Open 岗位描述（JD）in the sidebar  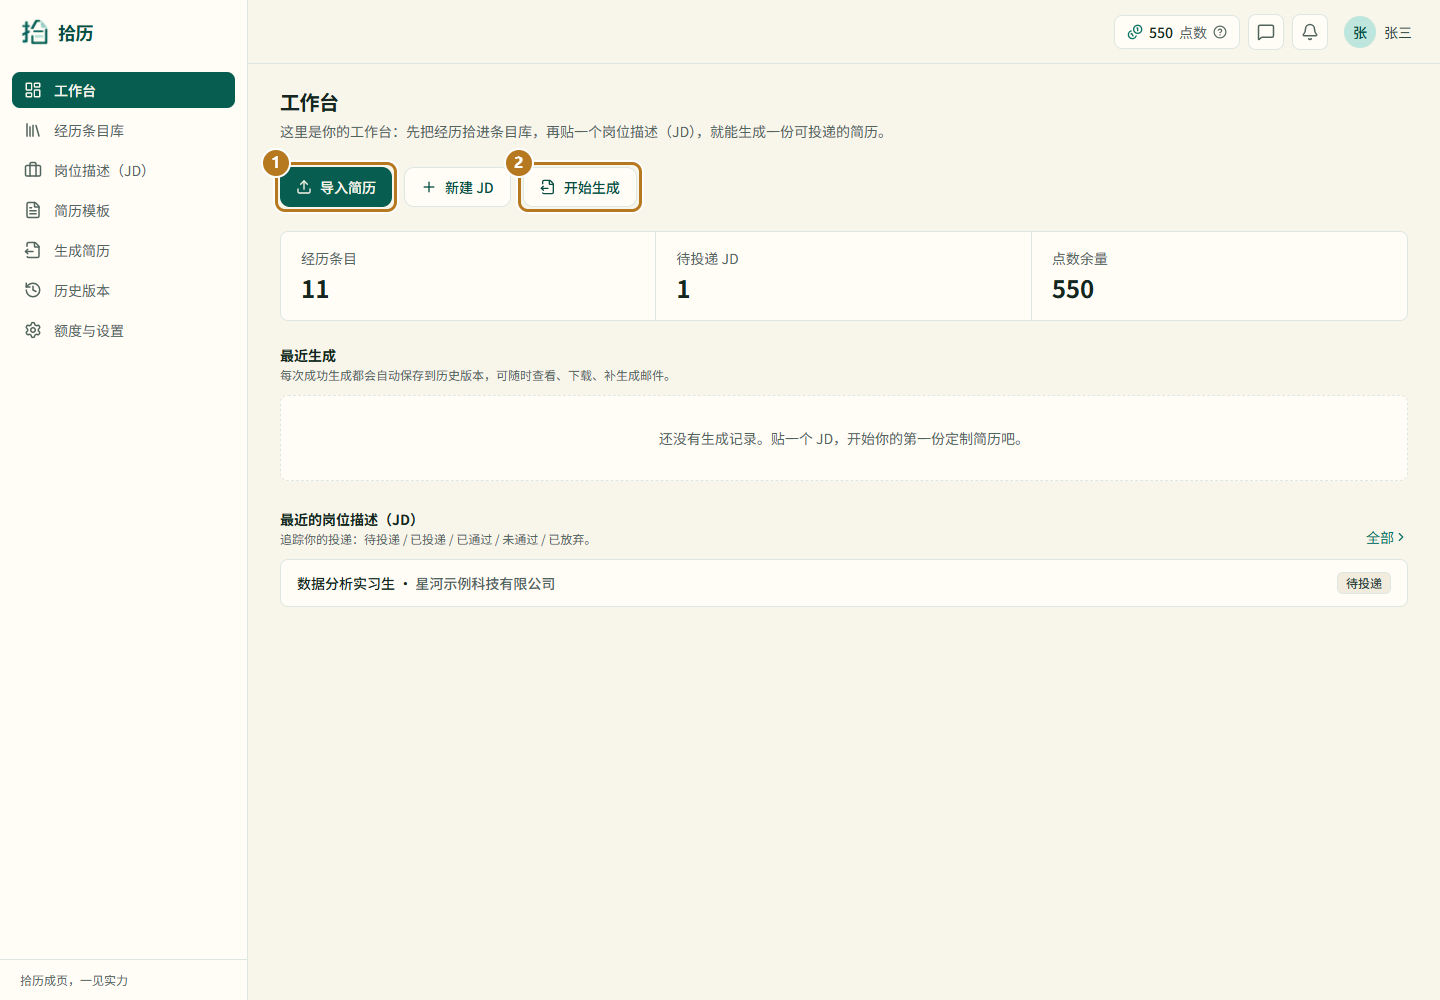coord(123,170)
